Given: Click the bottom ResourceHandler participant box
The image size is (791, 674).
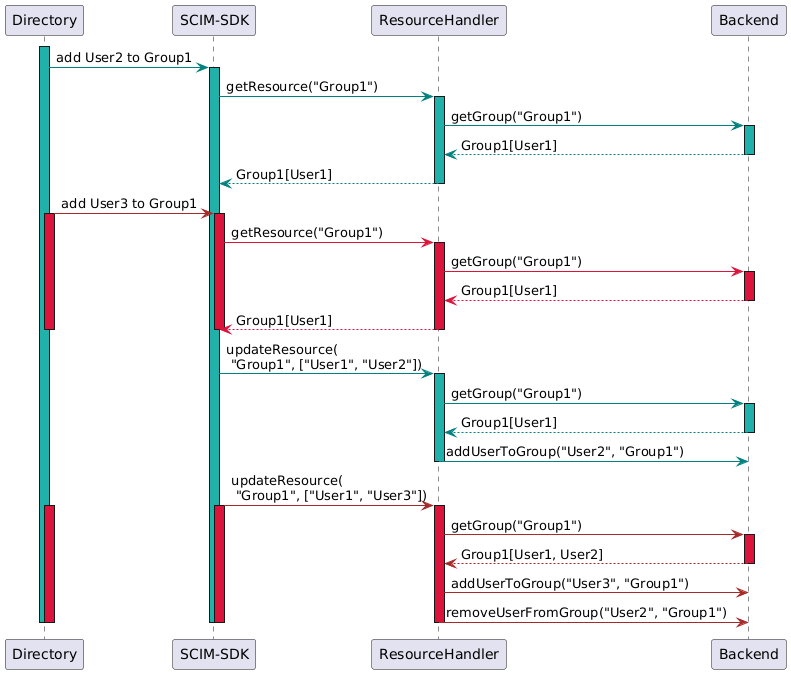Looking at the screenshot, I should (439, 654).
